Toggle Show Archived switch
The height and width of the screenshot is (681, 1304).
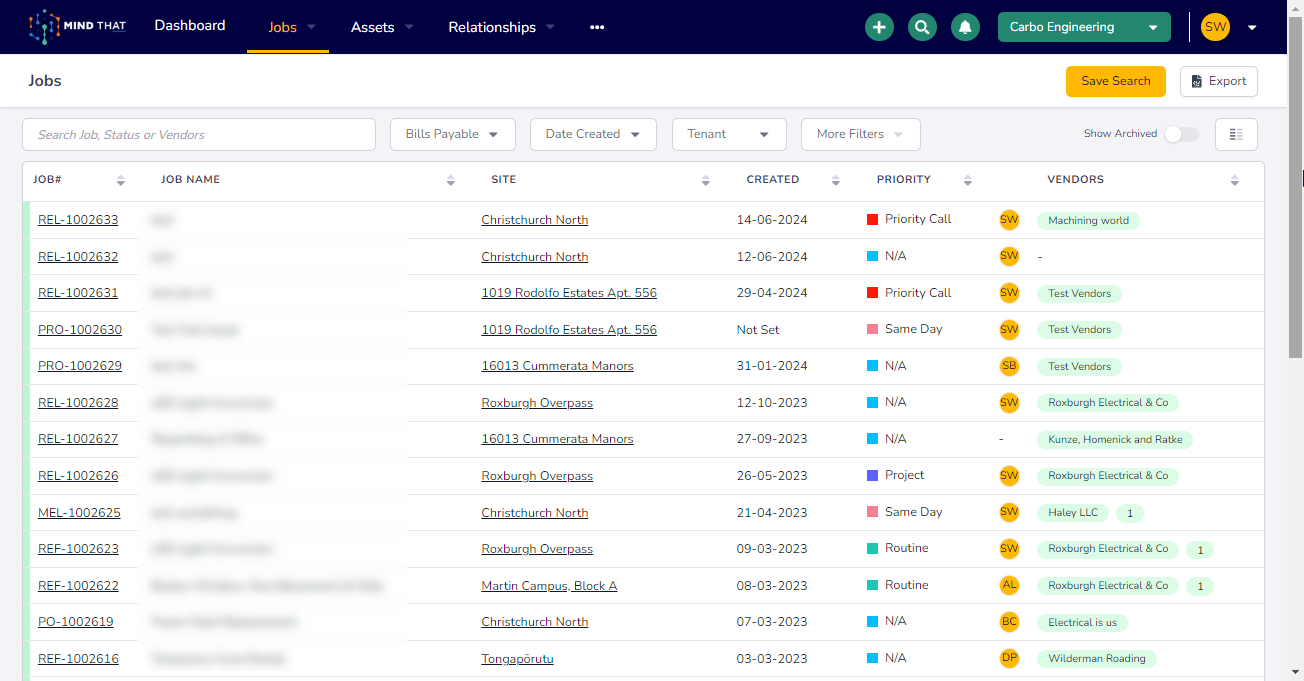click(1181, 134)
